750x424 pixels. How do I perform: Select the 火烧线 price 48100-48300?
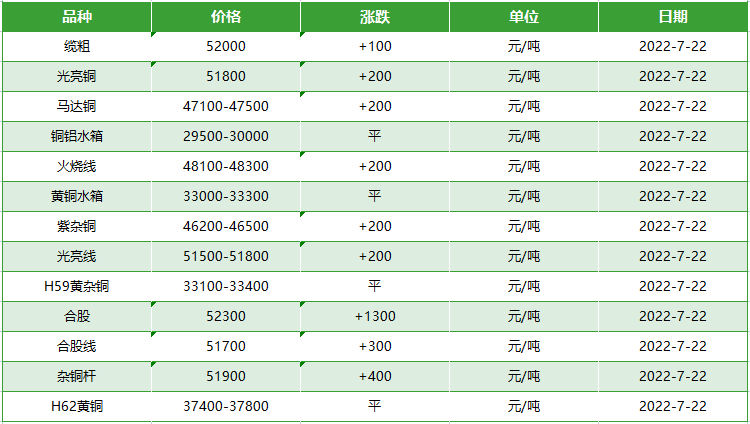(226, 167)
